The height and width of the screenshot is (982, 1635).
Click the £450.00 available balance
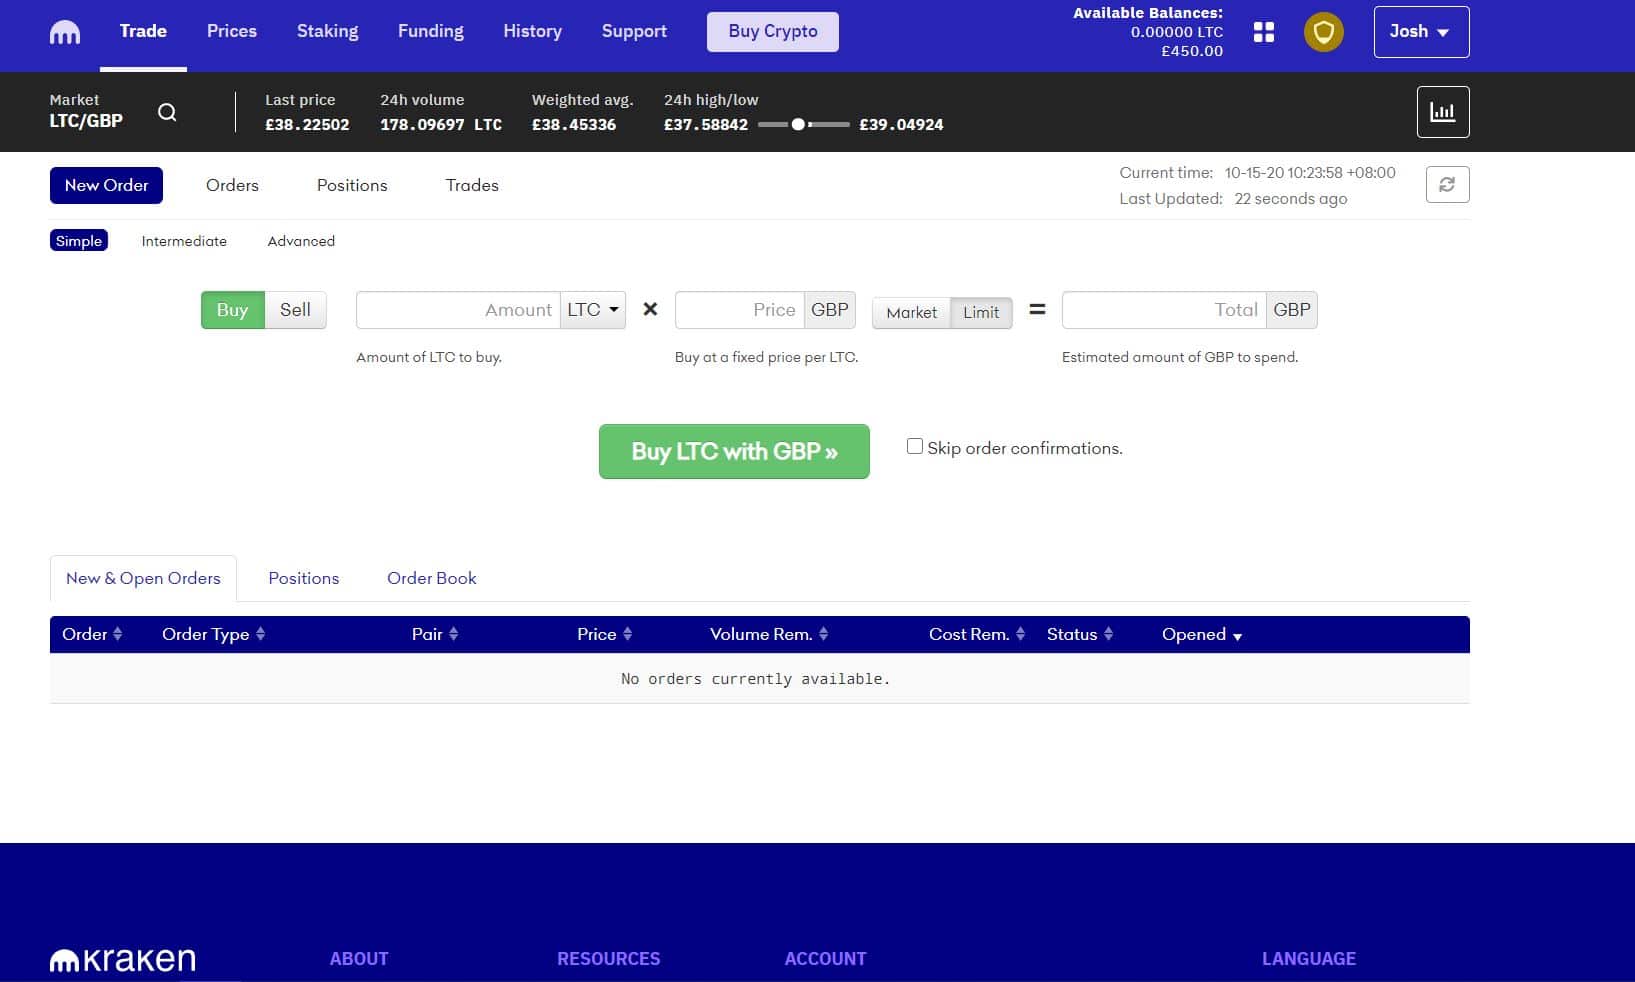coord(1192,51)
